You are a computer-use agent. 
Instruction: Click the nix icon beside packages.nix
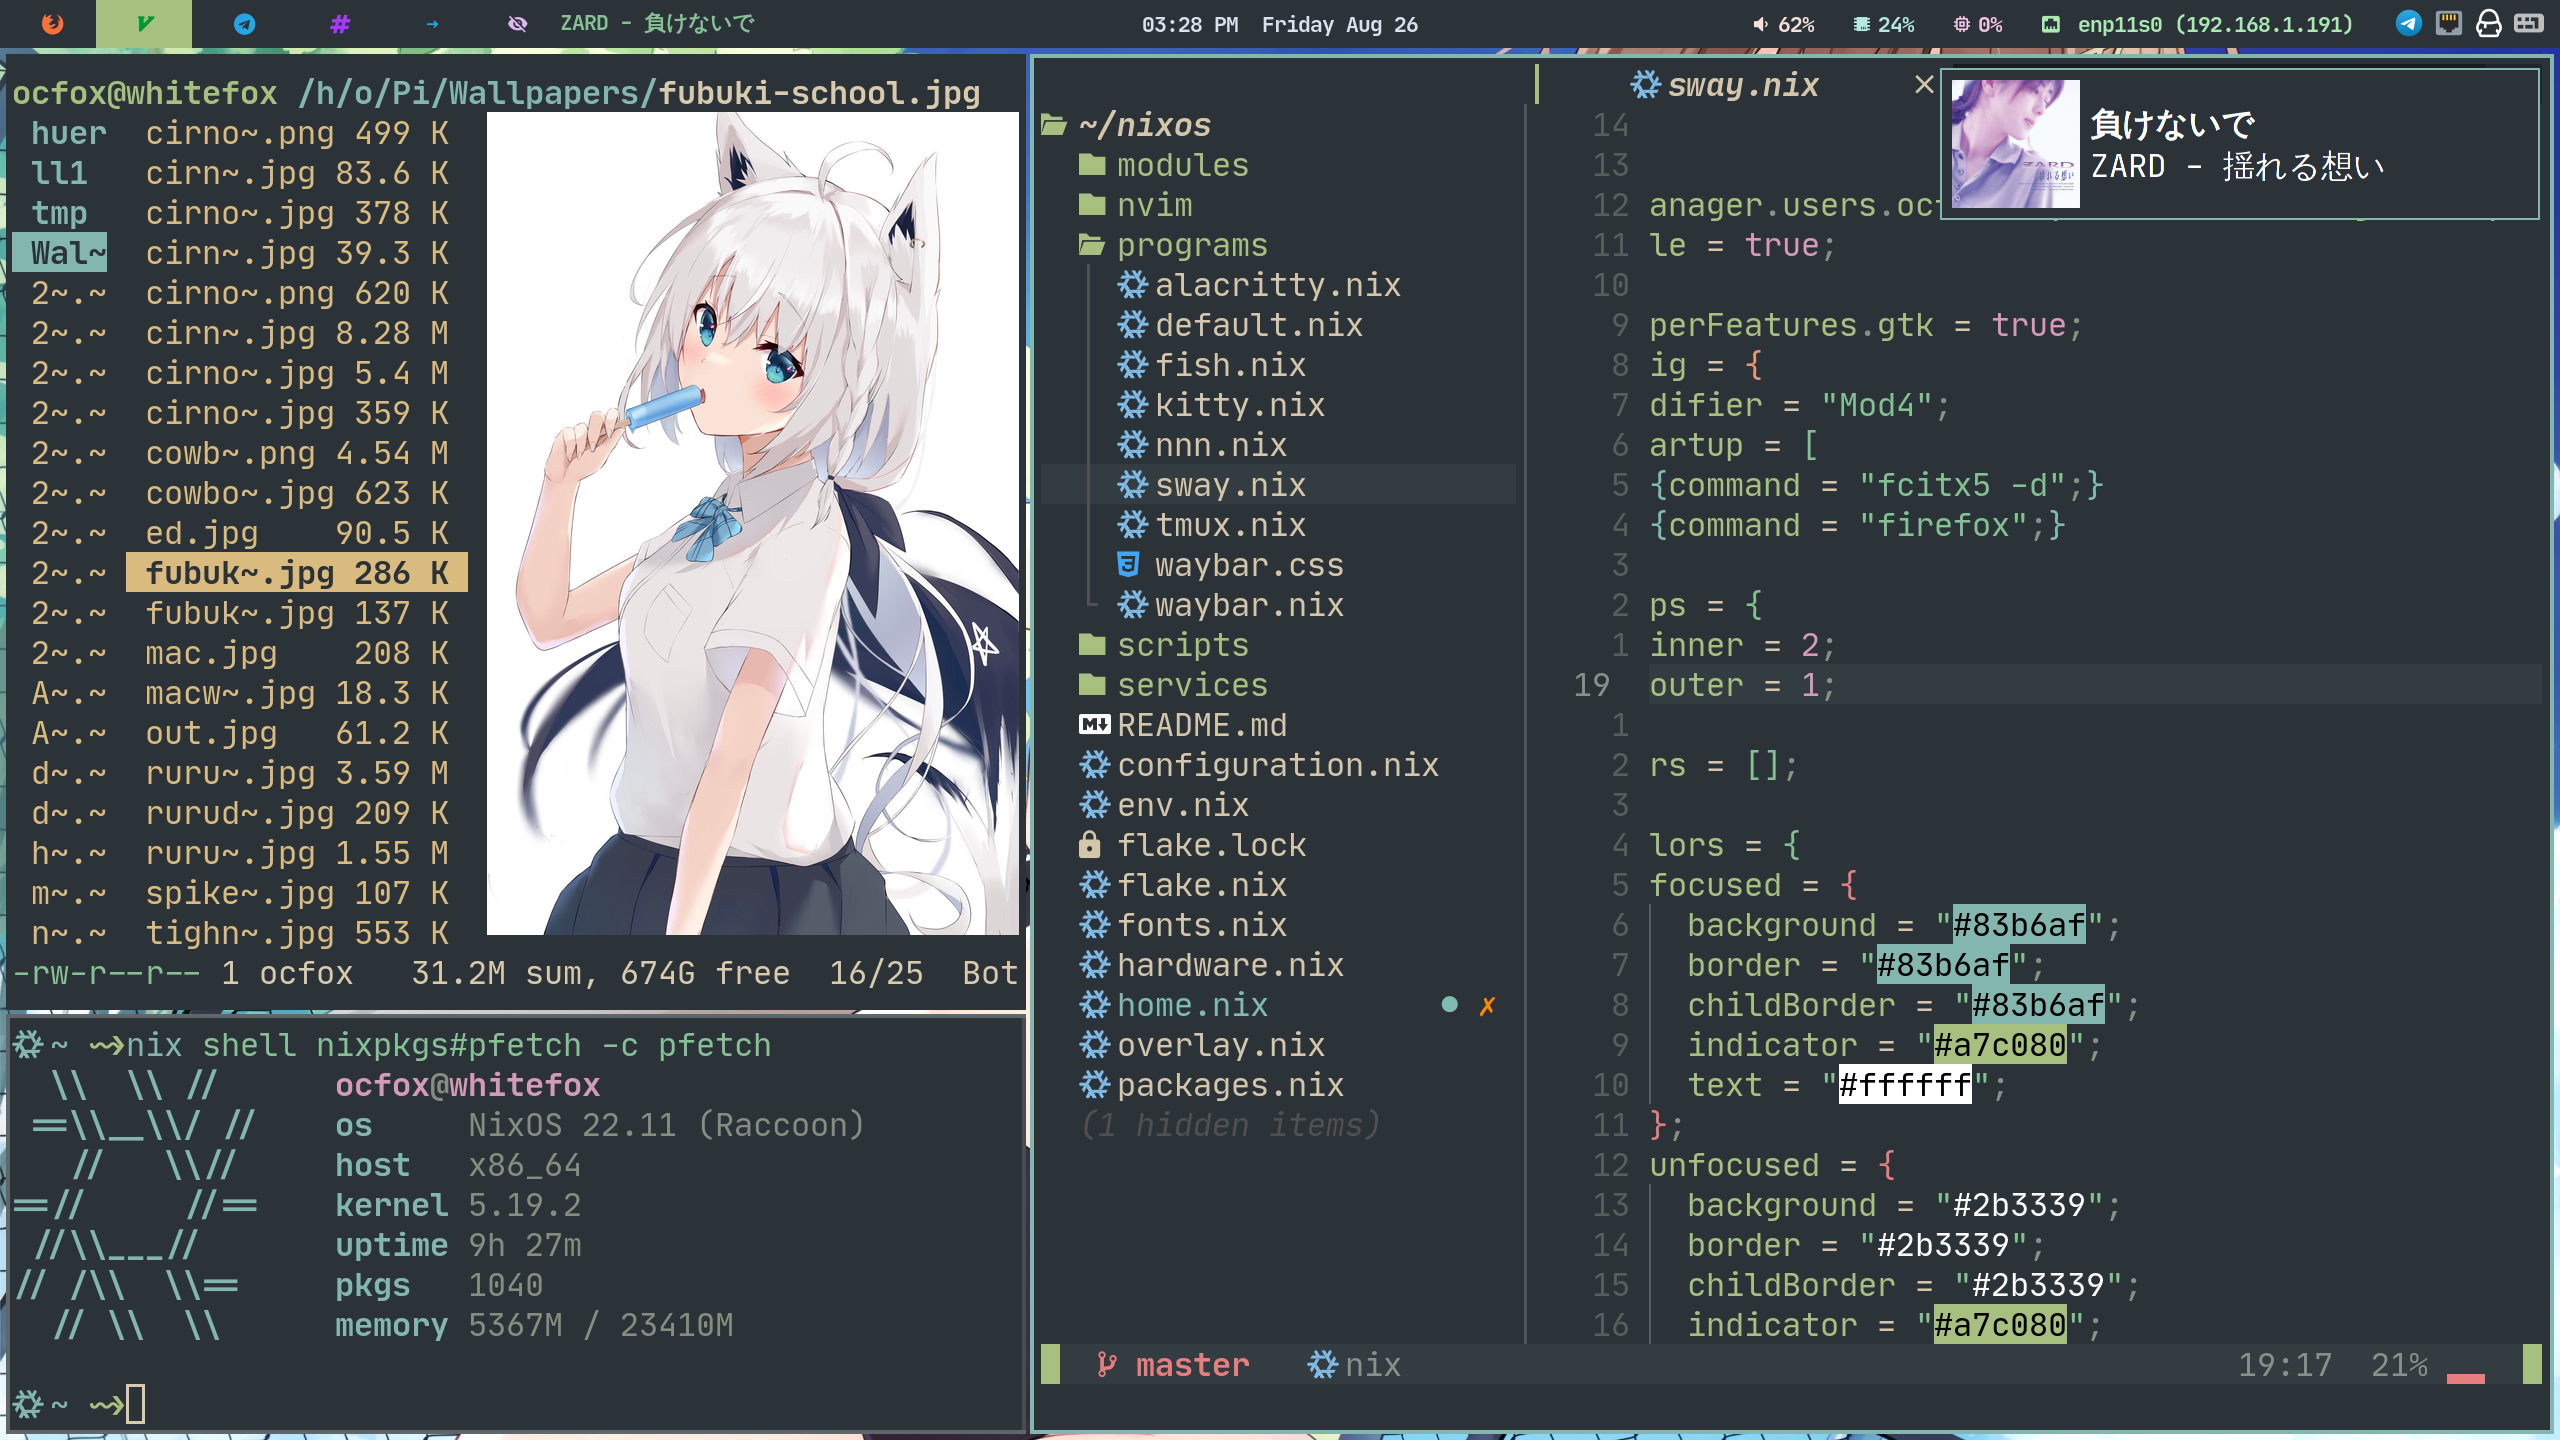[x=1094, y=1085]
